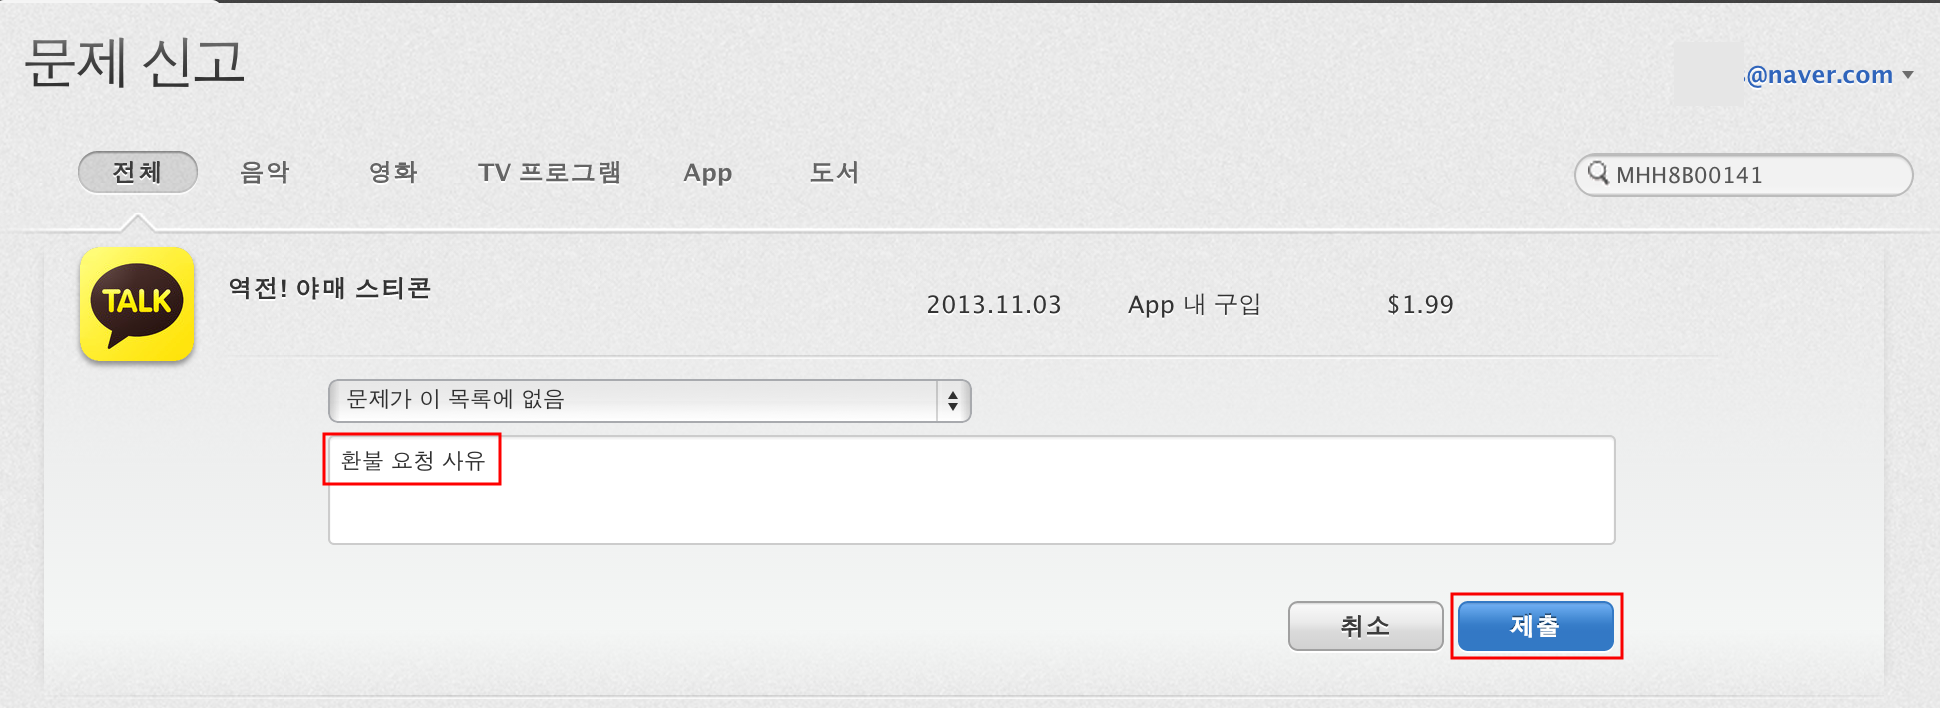Click the KakaoTalk app icon
This screenshot has height=708, width=1940.
pos(137,304)
